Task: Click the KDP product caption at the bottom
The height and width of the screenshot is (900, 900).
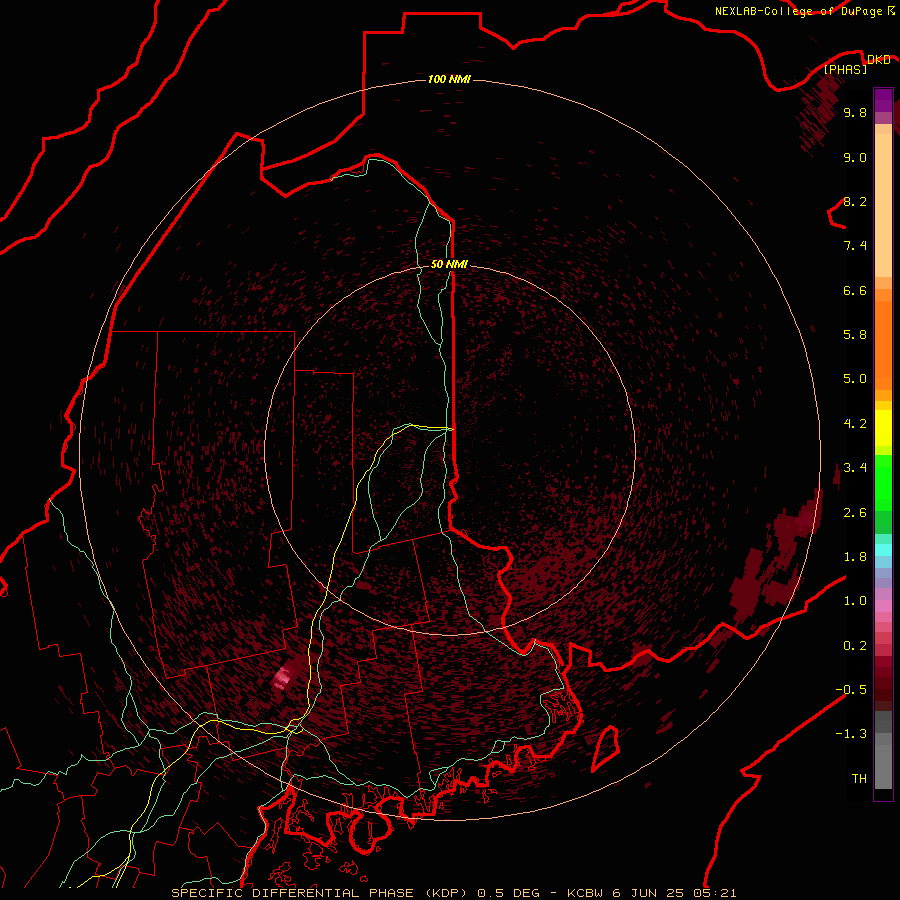Action: 453,893
